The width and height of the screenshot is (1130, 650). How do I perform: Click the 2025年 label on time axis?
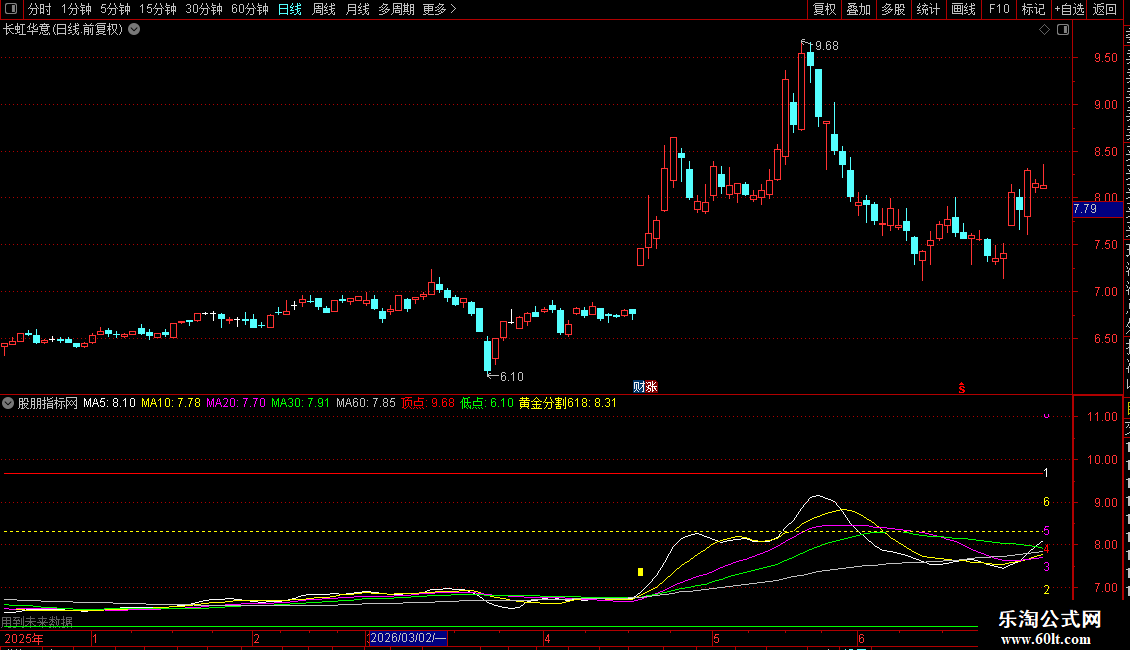point(24,638)
